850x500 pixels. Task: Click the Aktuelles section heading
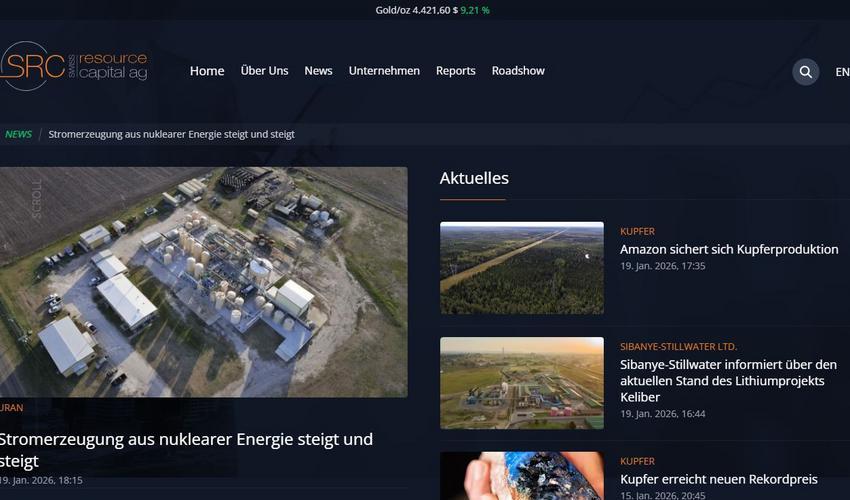[474, 178]
